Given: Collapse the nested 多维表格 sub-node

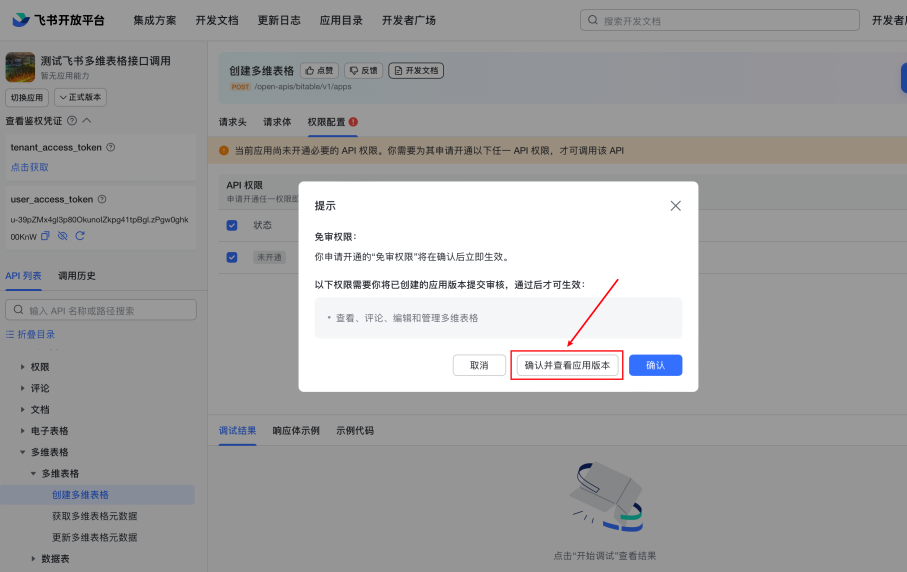Looking at the screenshot, I should point(33,474).
